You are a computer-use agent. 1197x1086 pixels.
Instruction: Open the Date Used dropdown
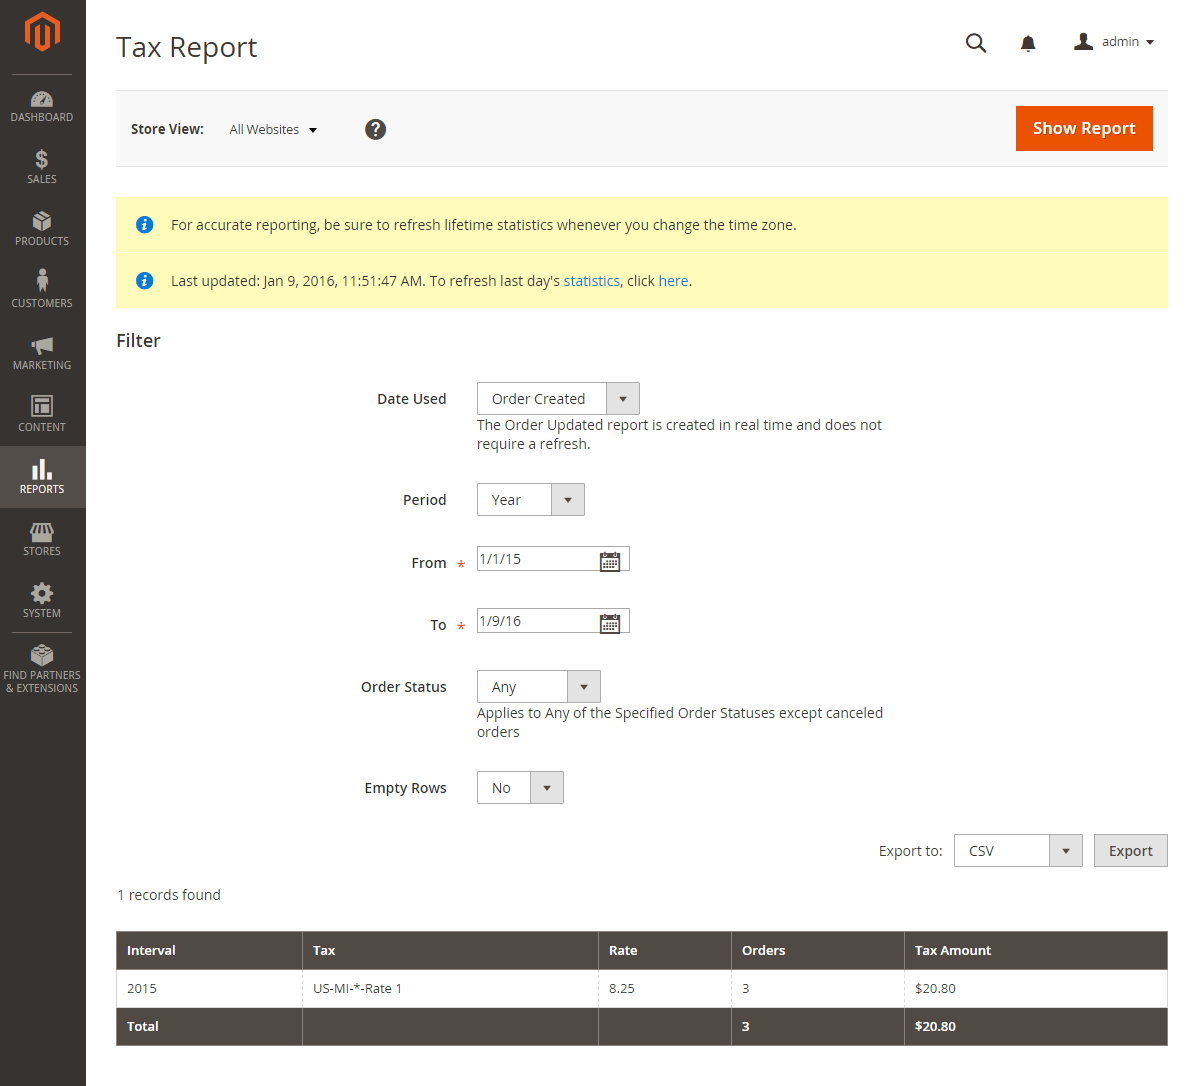[558, 398]
